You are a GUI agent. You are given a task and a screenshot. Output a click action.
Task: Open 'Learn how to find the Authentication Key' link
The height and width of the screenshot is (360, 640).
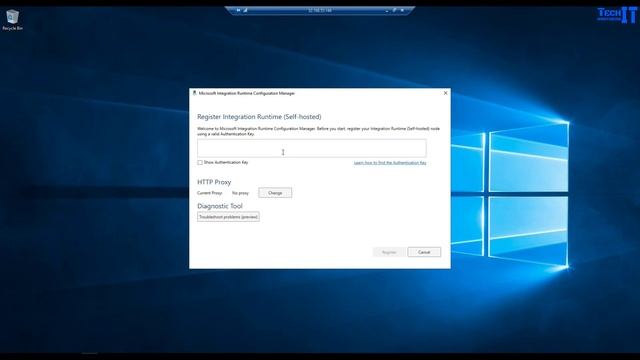[390, 163]
